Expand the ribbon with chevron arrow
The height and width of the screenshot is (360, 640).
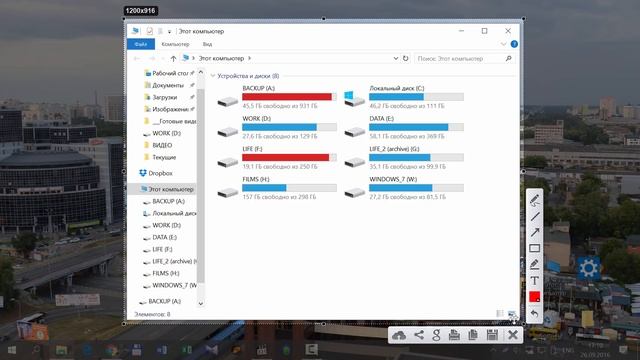click(503, 44)
